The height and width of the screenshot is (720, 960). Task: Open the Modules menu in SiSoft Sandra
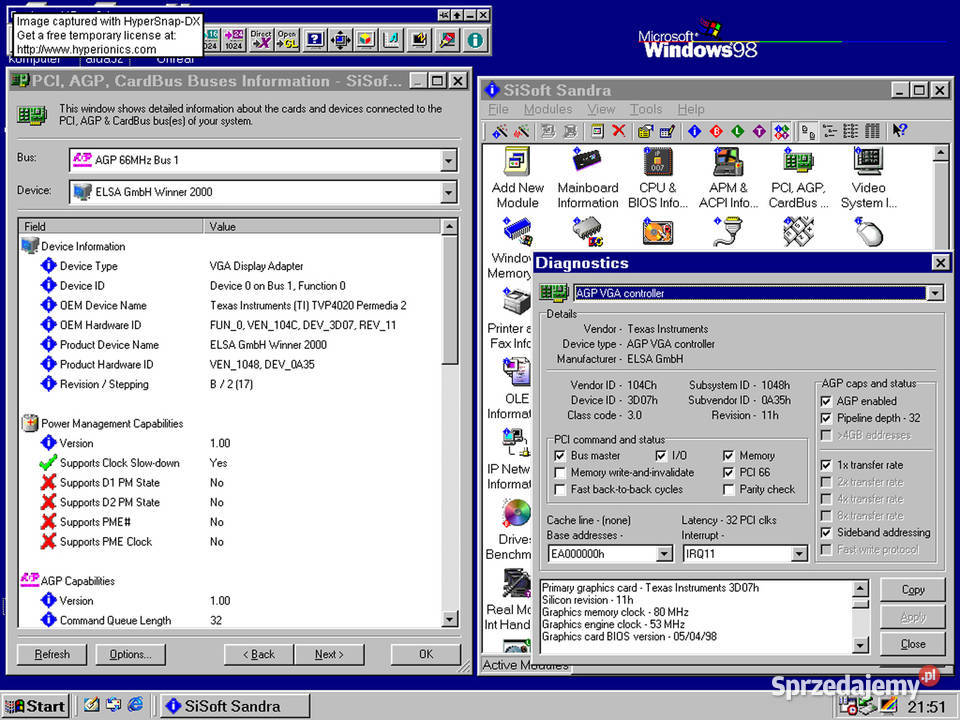(548, 109)
